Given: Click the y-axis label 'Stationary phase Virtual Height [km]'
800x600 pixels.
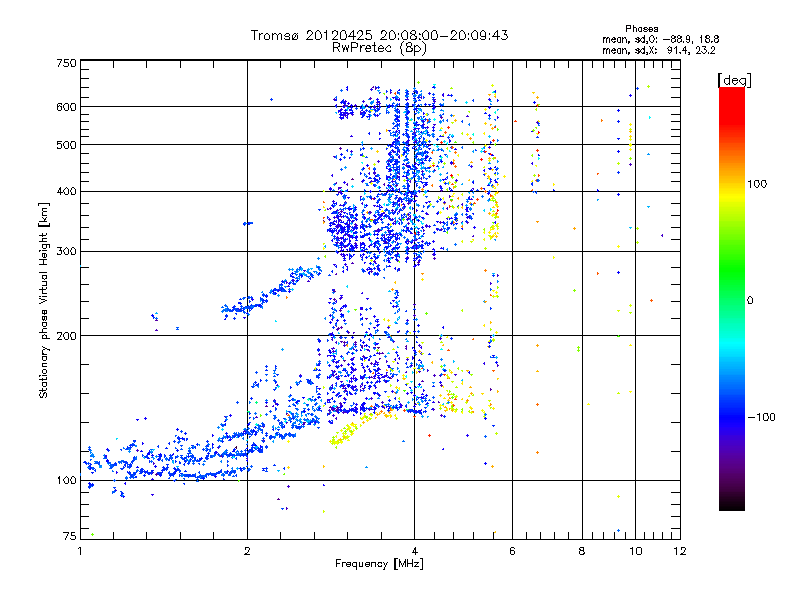Looking at the screenshot, I should tap(43, 300).
